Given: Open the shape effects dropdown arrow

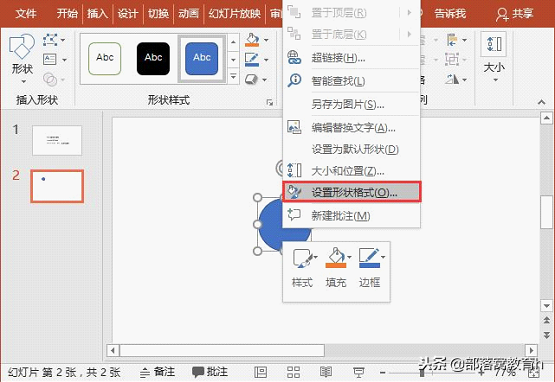Looking at the screenshot, I should click(264, 80).
